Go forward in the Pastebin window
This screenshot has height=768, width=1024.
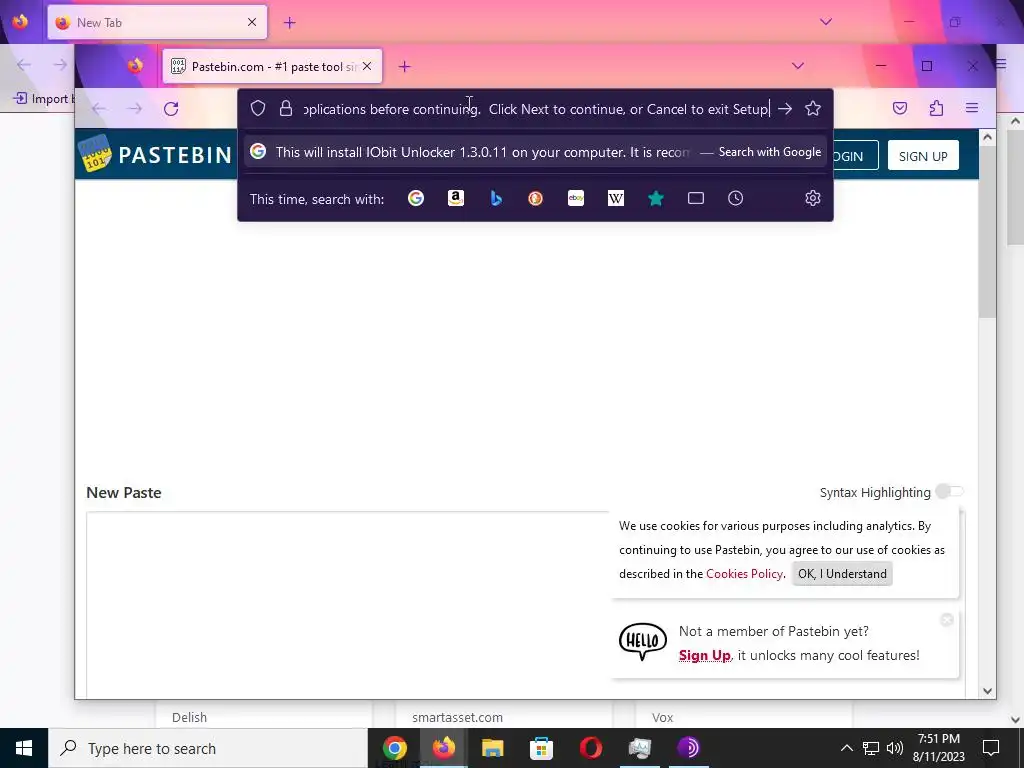coord(135,108)
